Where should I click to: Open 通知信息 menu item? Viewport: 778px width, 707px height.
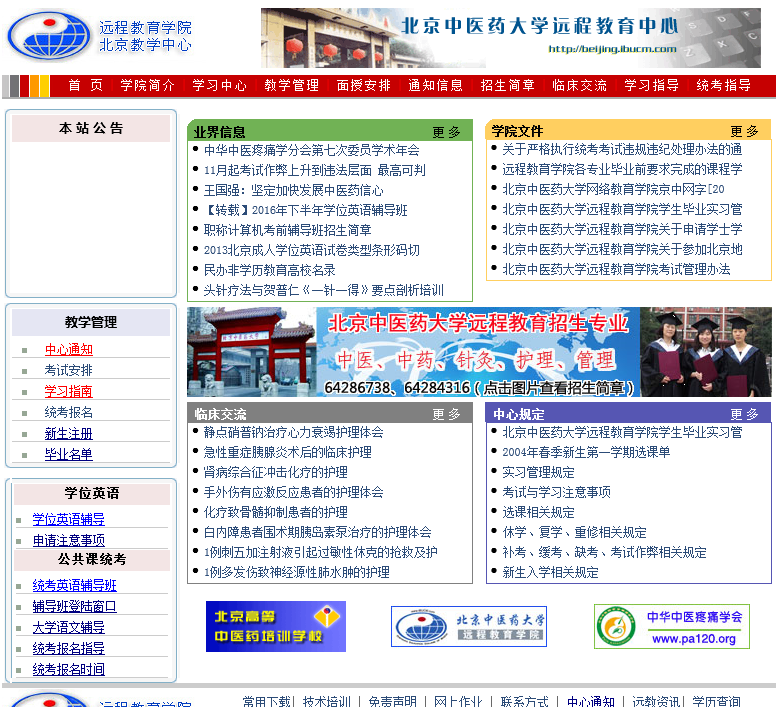[x=435, y=85]
